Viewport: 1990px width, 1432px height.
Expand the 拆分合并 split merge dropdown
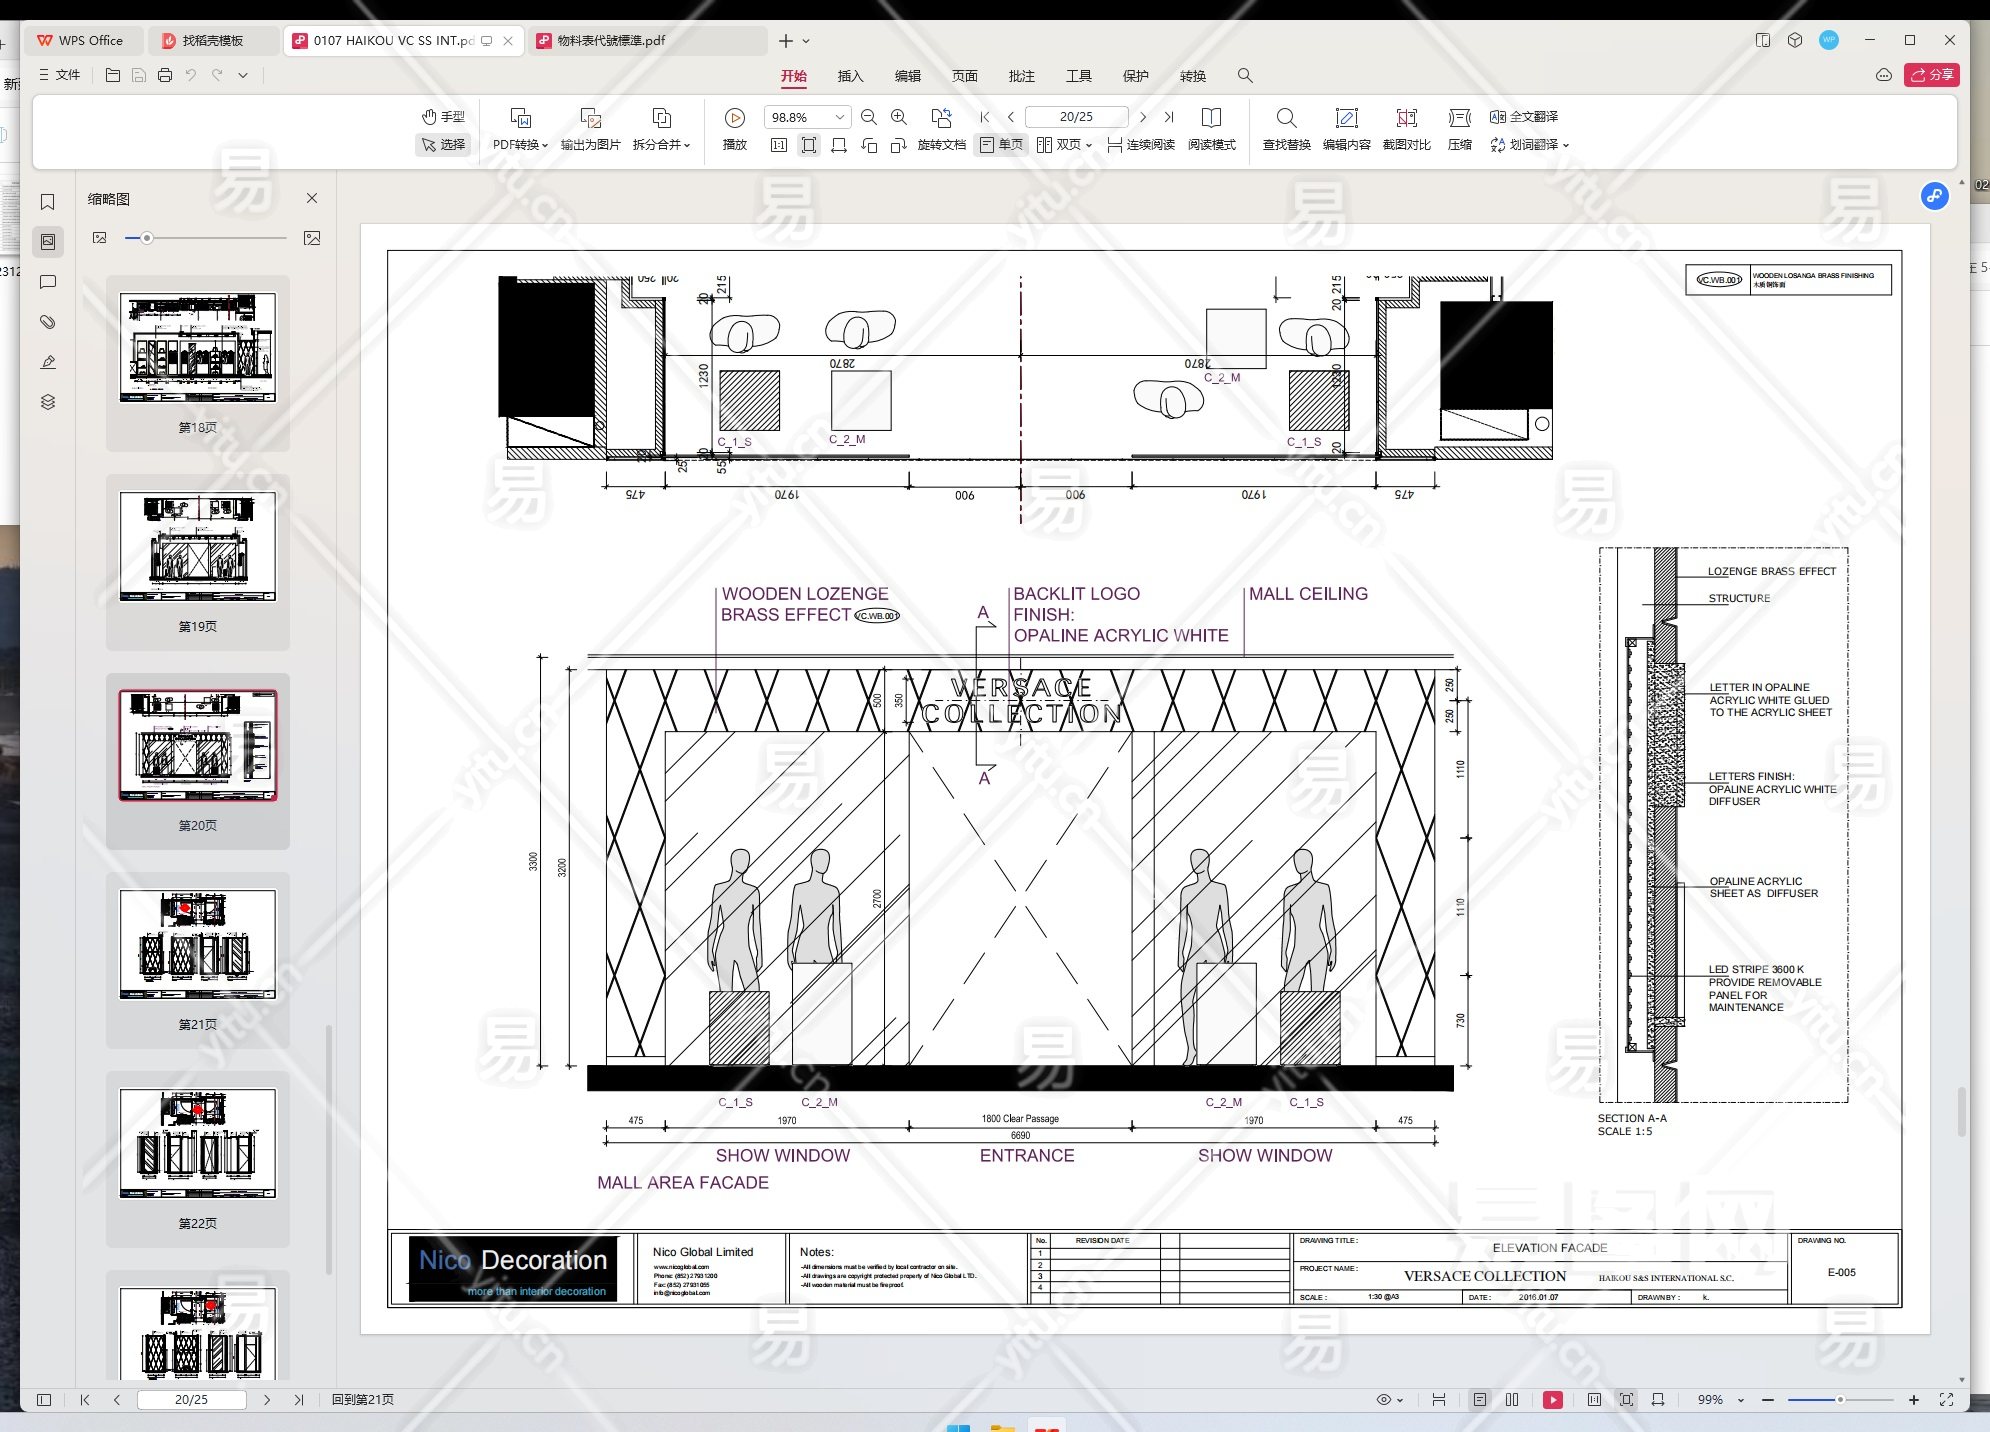point(687,145)
